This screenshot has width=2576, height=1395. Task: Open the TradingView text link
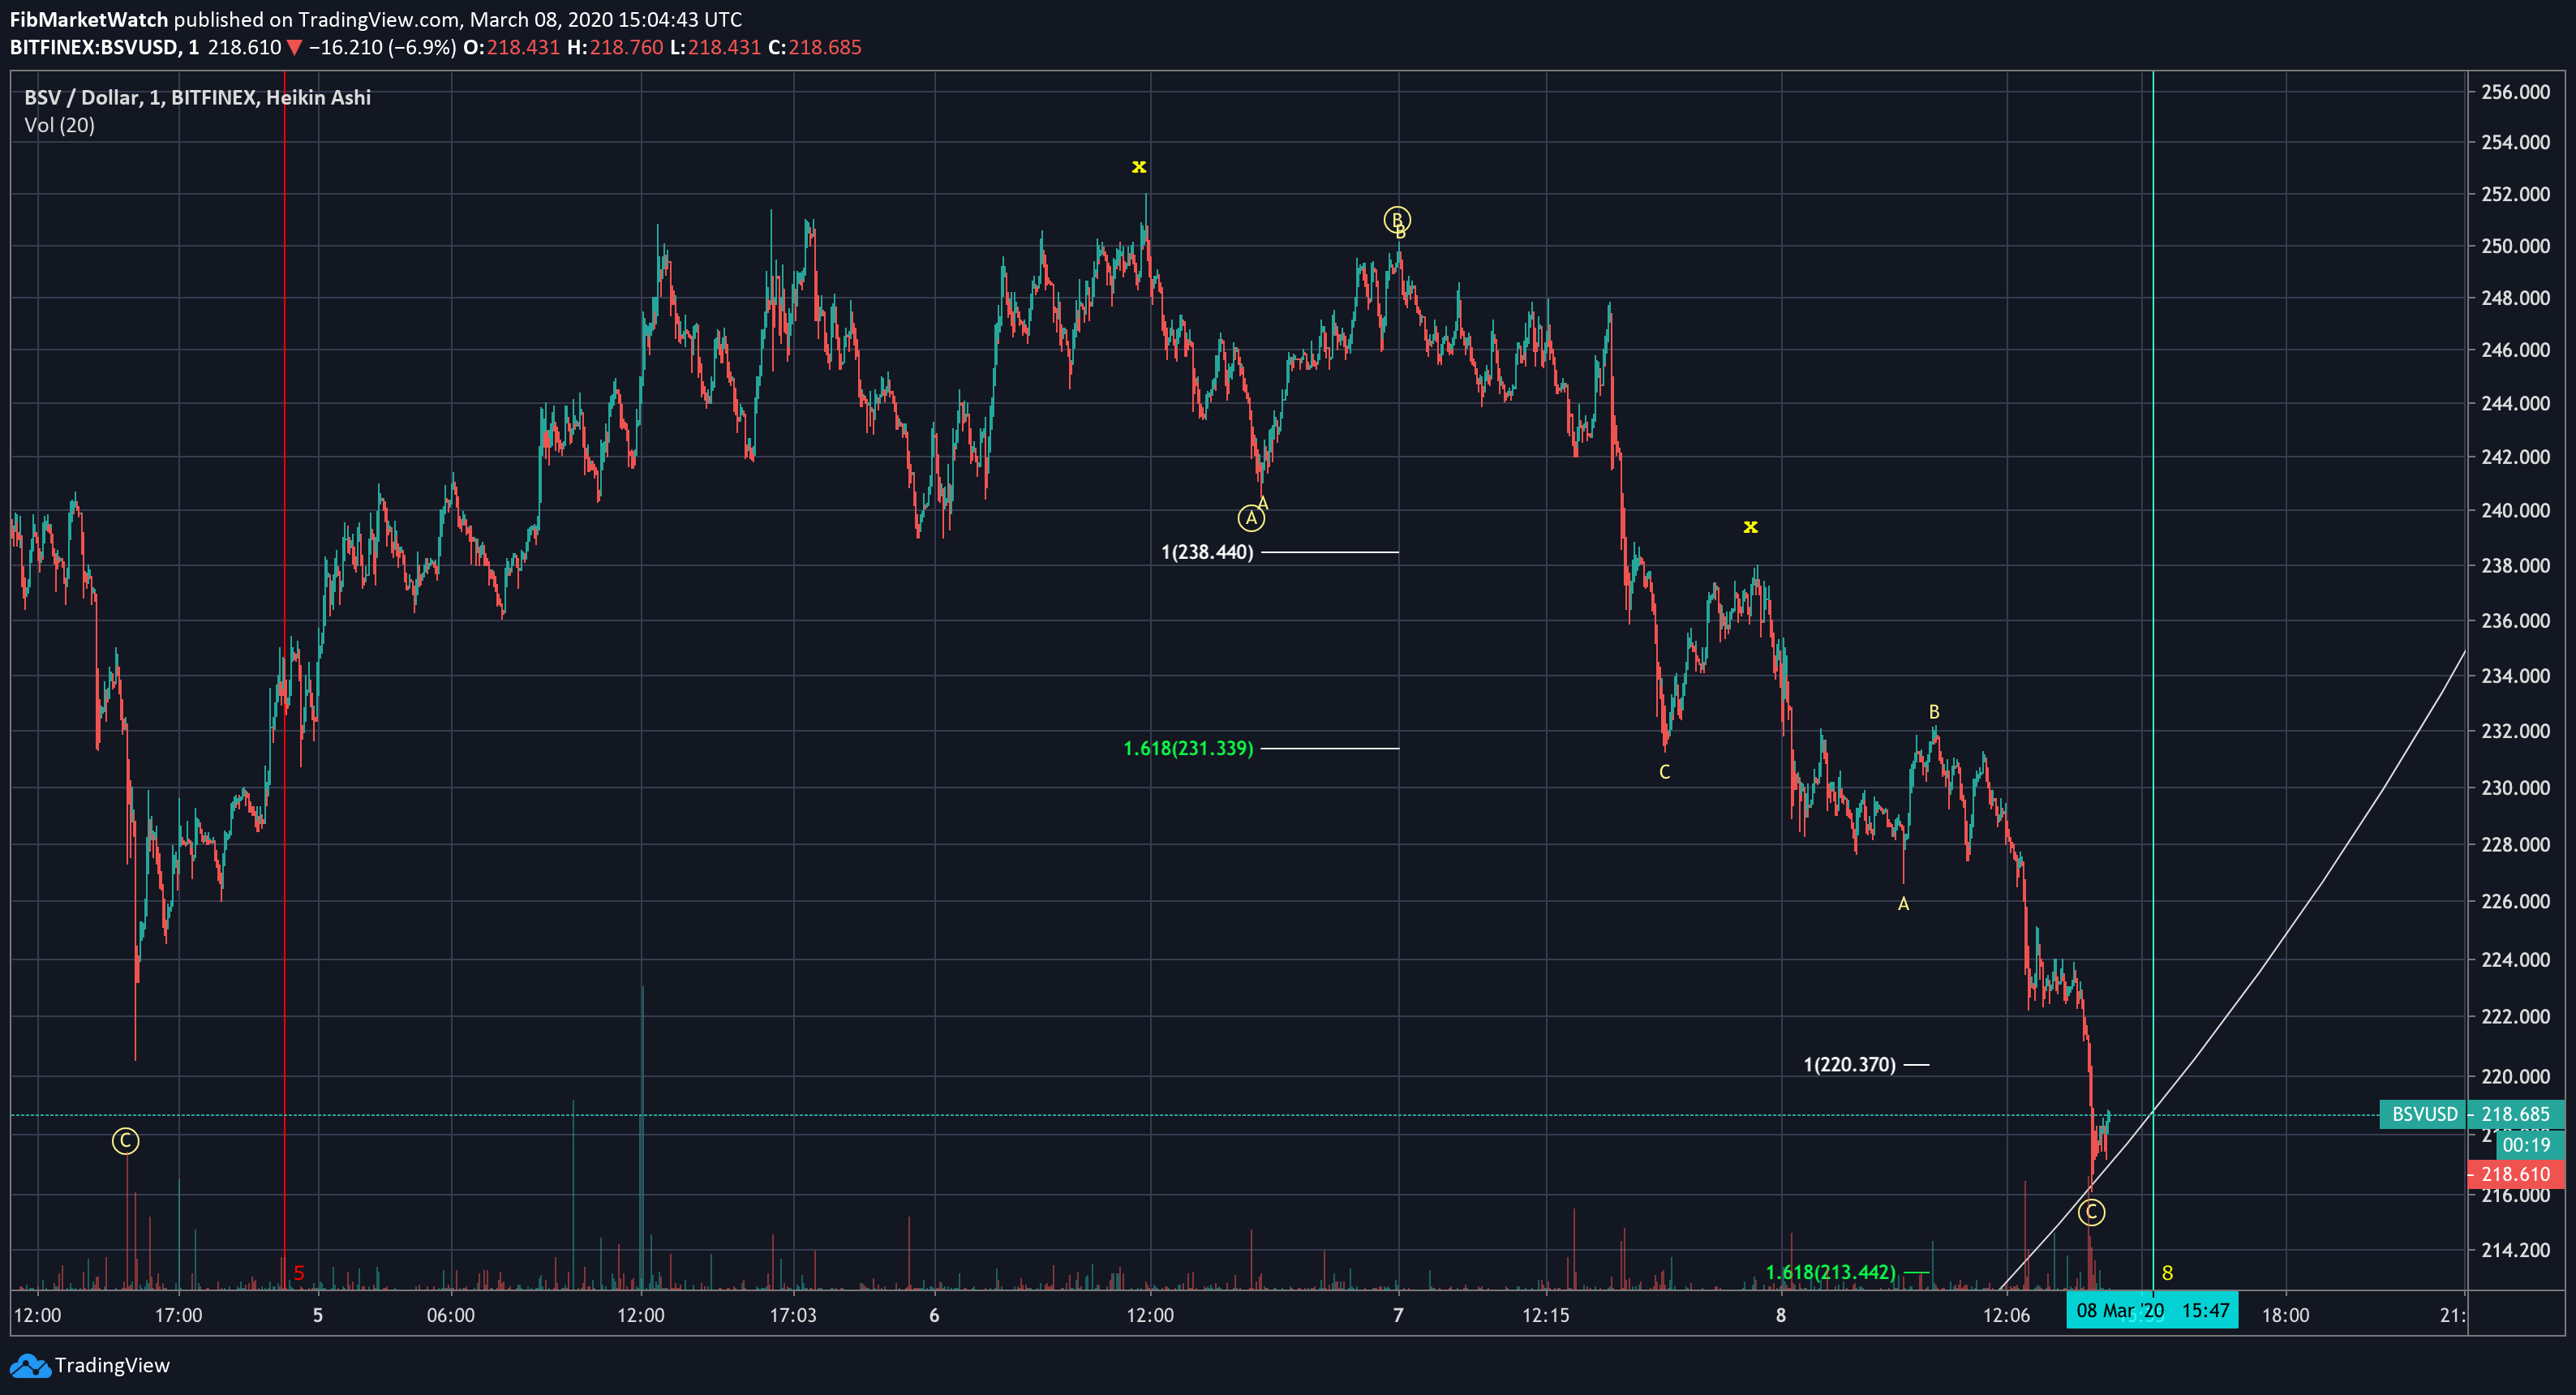coord(112,1365)
